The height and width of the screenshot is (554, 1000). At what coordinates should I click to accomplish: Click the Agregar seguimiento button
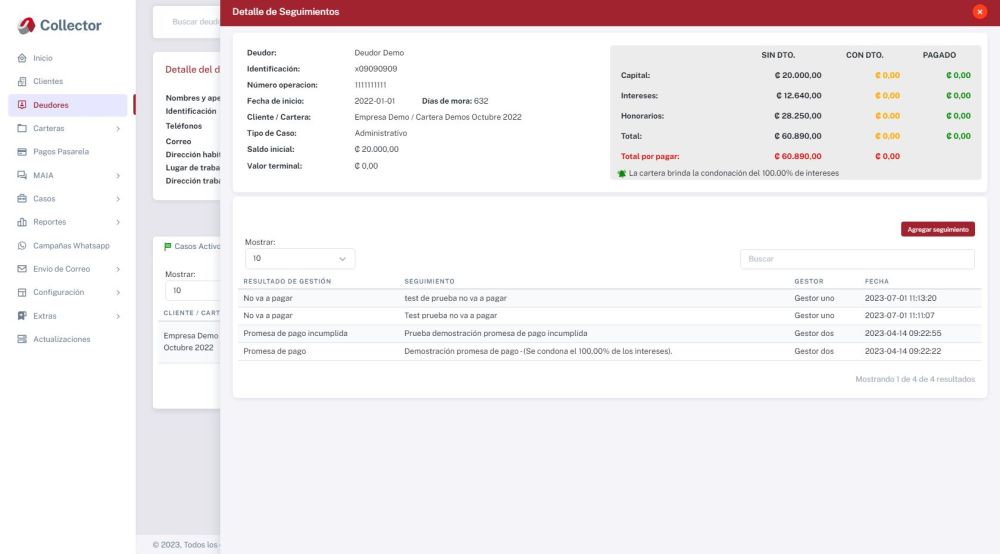point(937,229)
